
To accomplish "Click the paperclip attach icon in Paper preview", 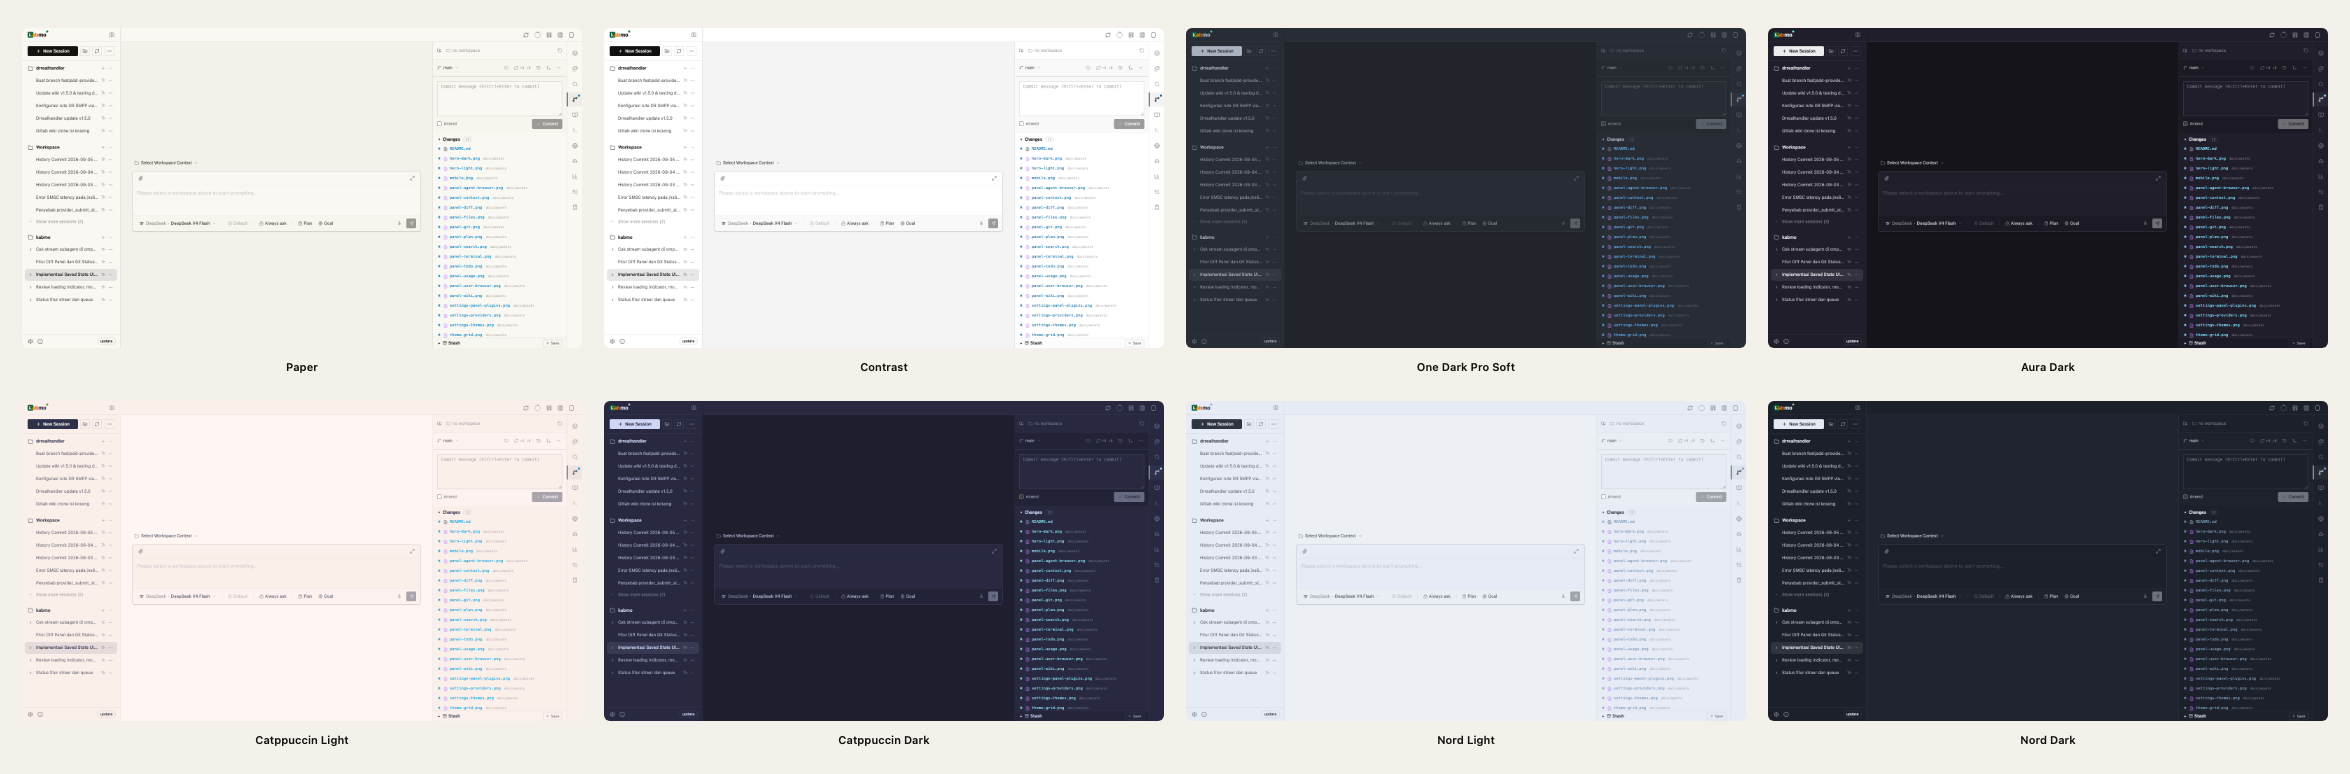I will tap(140, 178).
